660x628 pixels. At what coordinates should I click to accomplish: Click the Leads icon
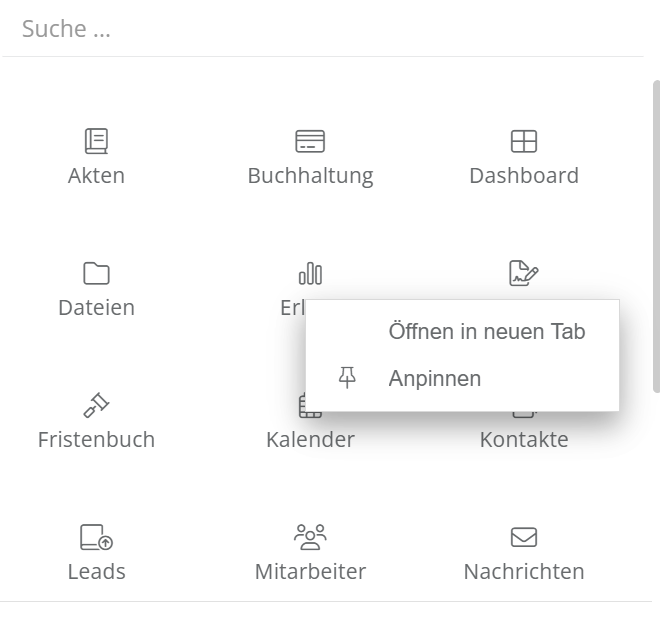96,537
